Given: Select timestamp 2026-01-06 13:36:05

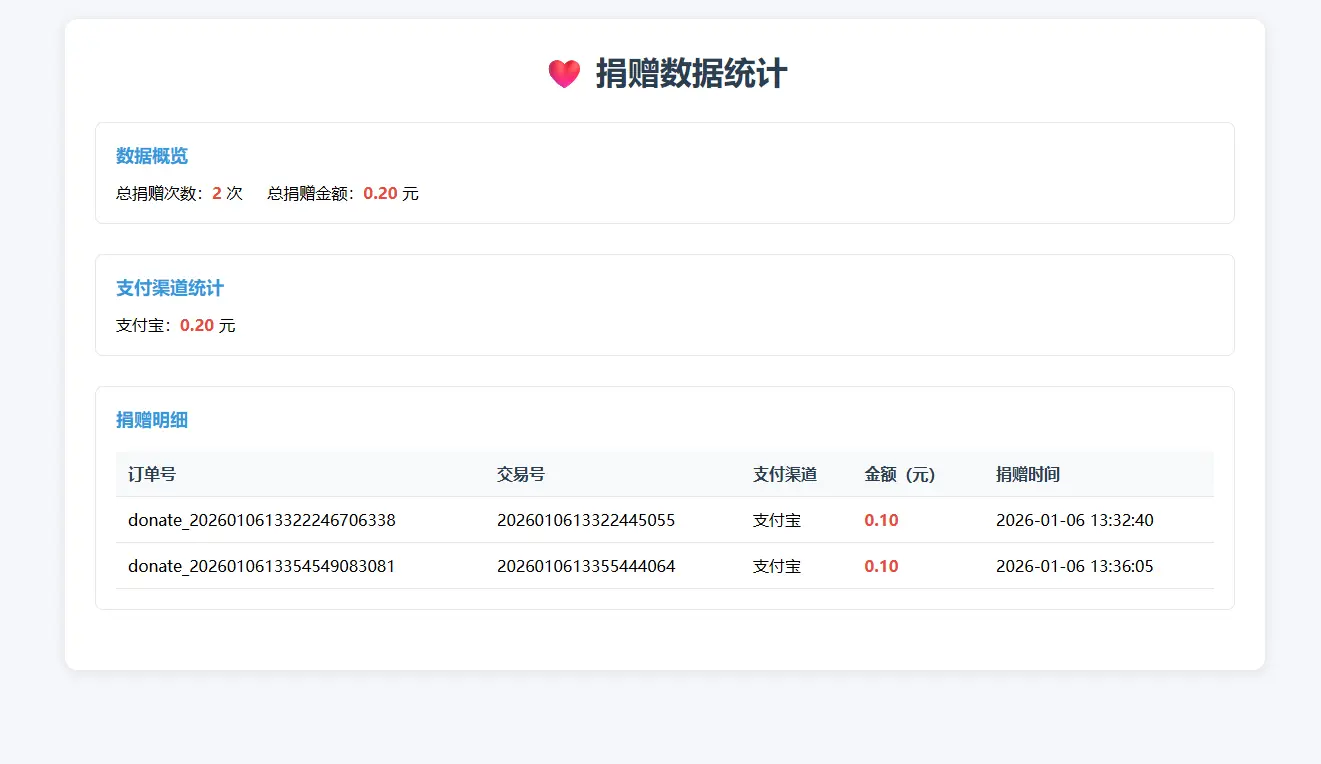Looking at the screenshot, I should pos(1074,566).
